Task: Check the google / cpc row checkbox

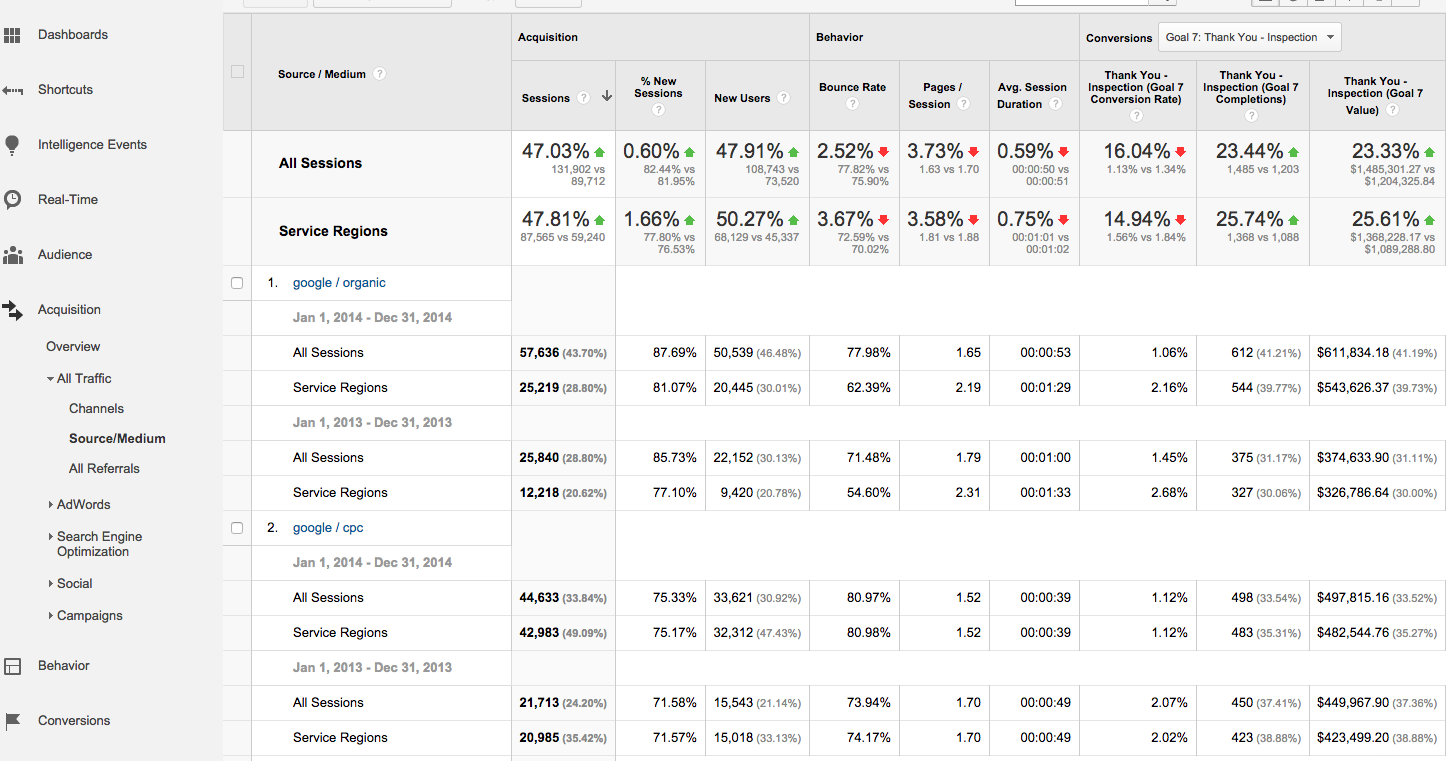Action: 237,528
